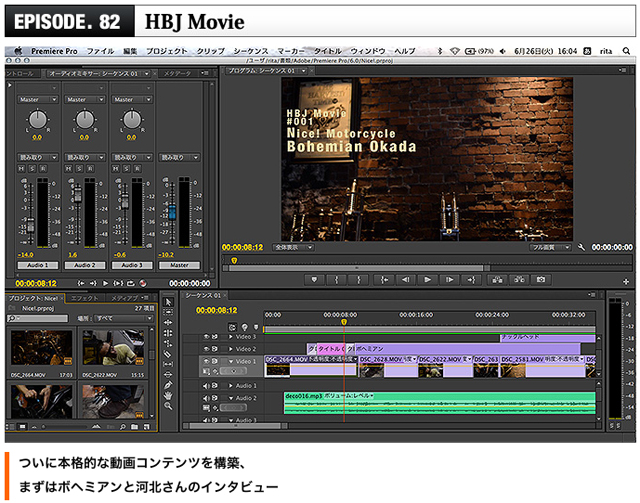Toggle Video 3 track eye visibility

(207, 337)
